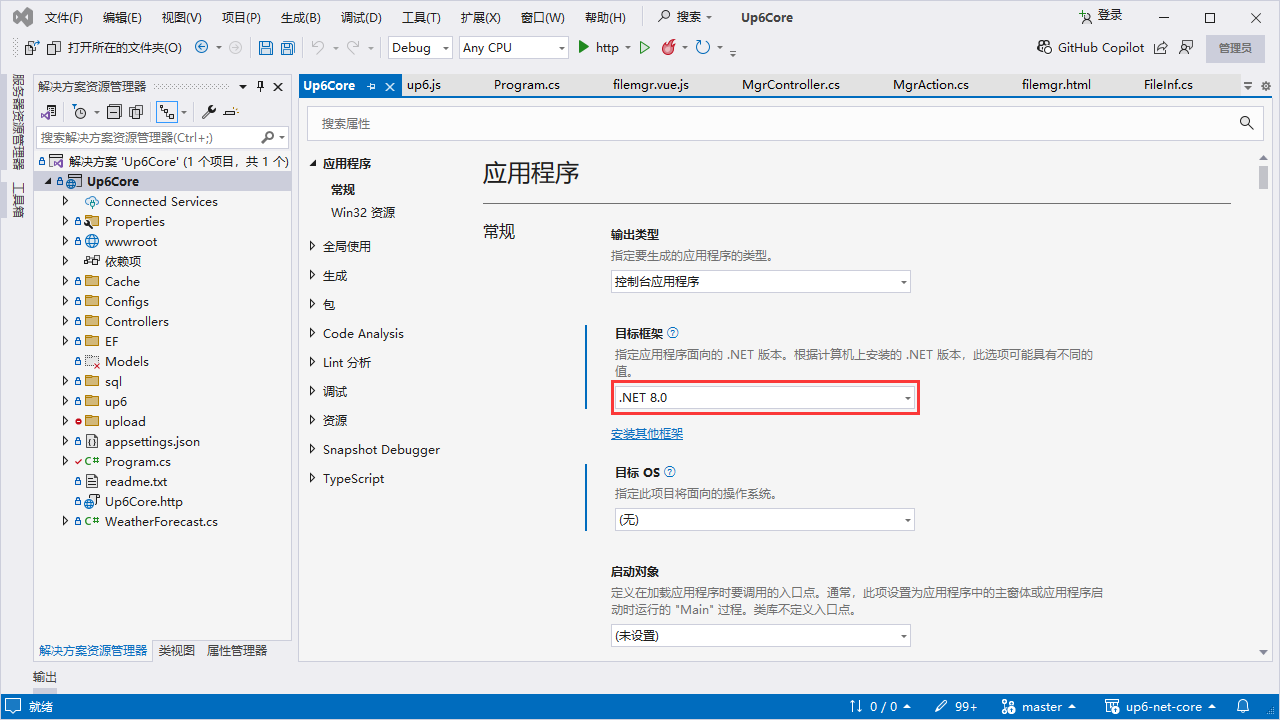Click the notification bell in the status bar
The image size is (1280, 720).
pyautogui.click(x=1244, y=706)
